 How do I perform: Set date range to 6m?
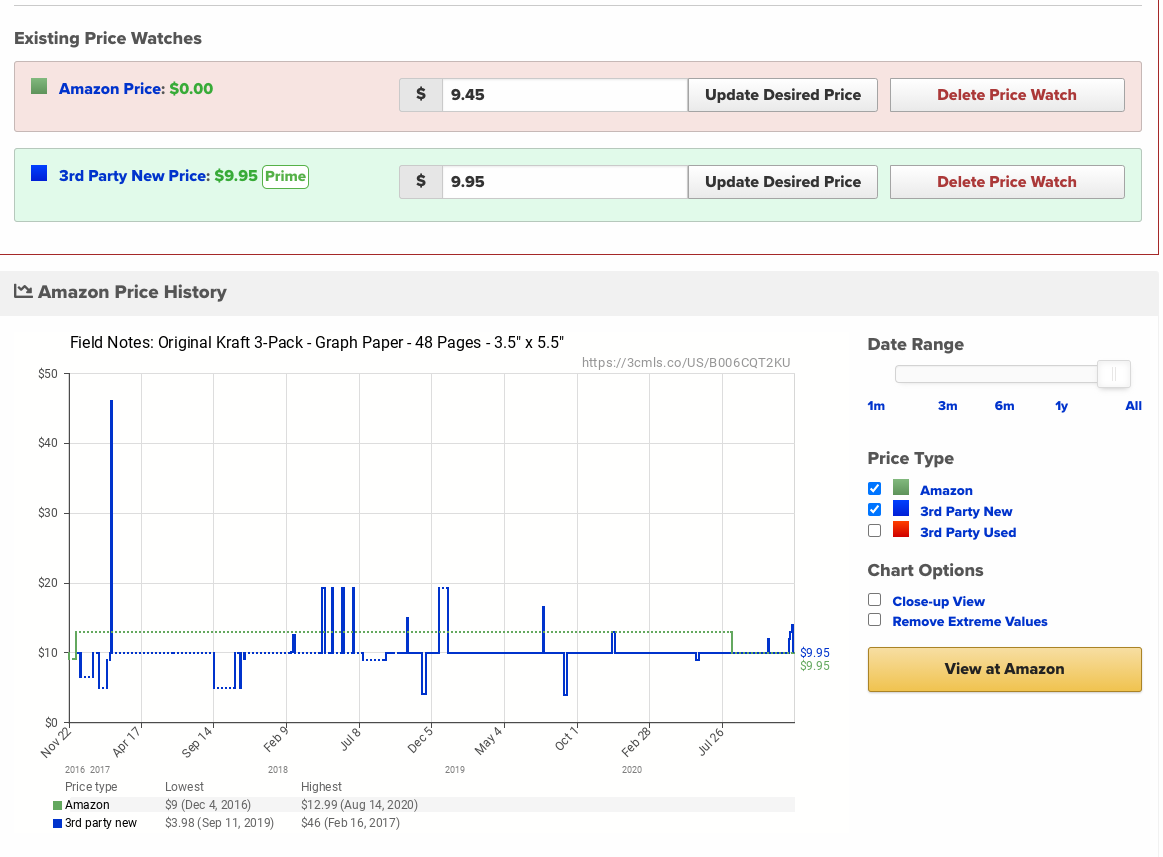point(1004,406)
